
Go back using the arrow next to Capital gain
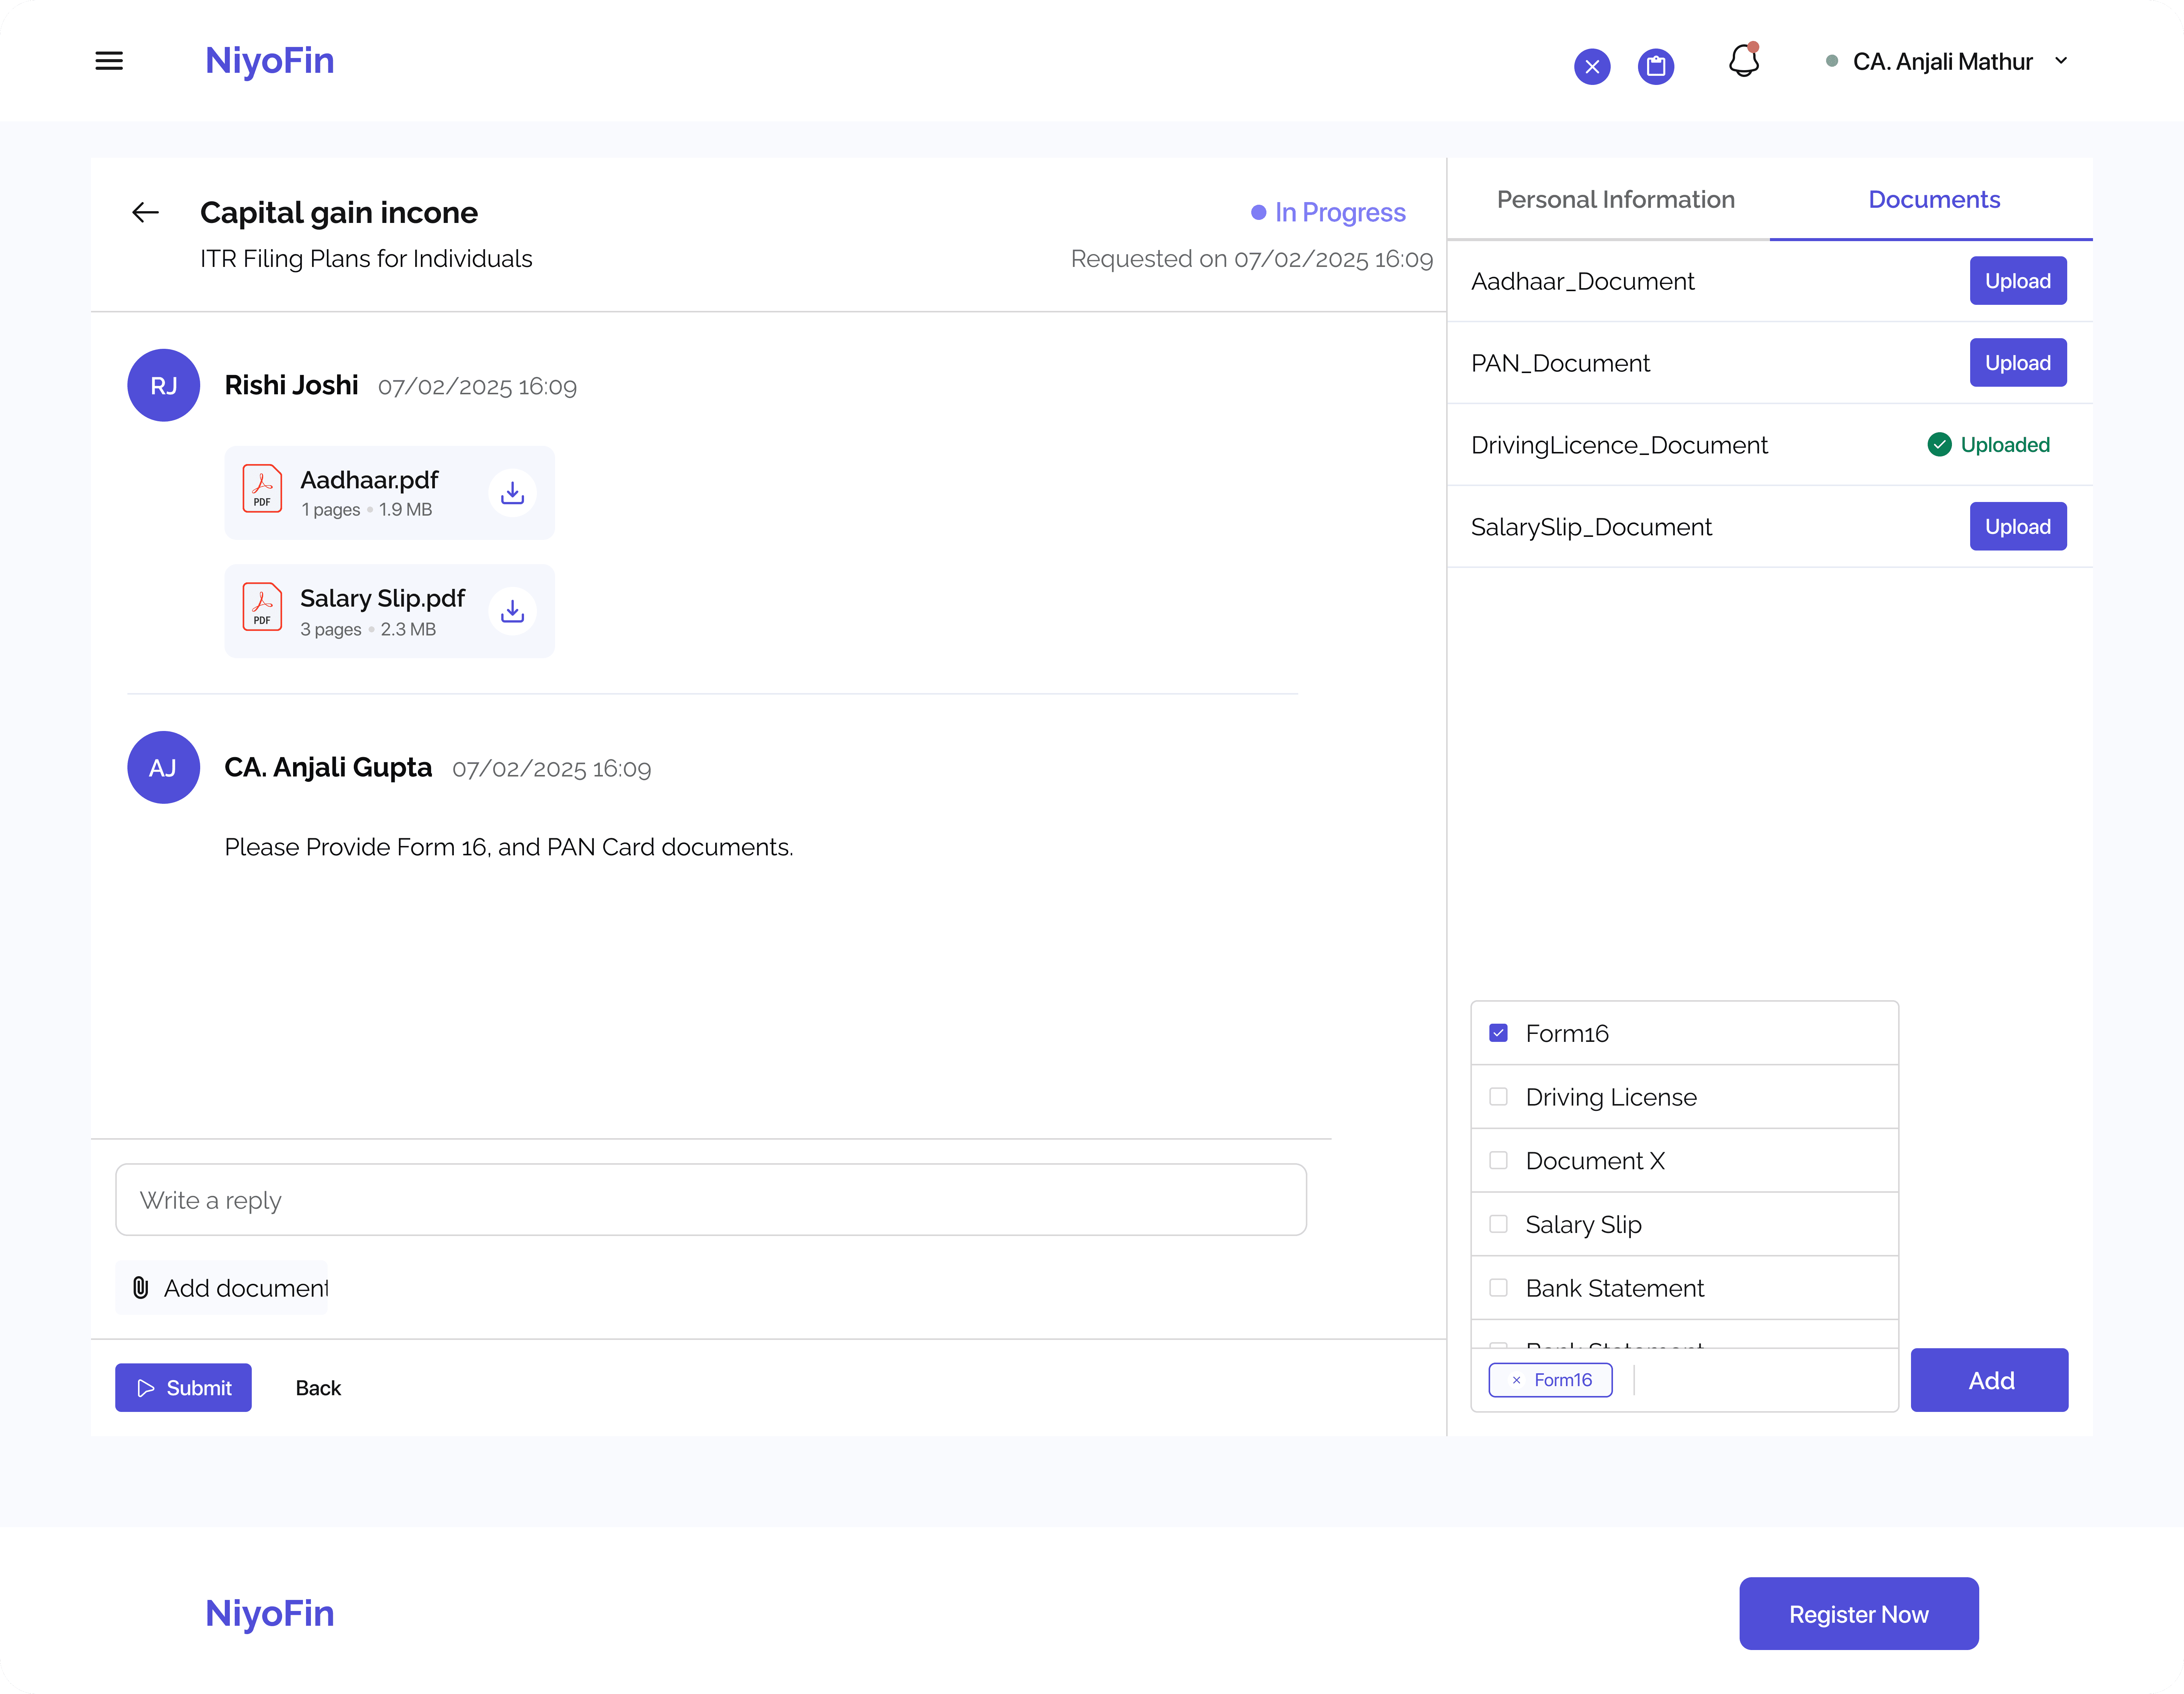[x=146, y=212]
